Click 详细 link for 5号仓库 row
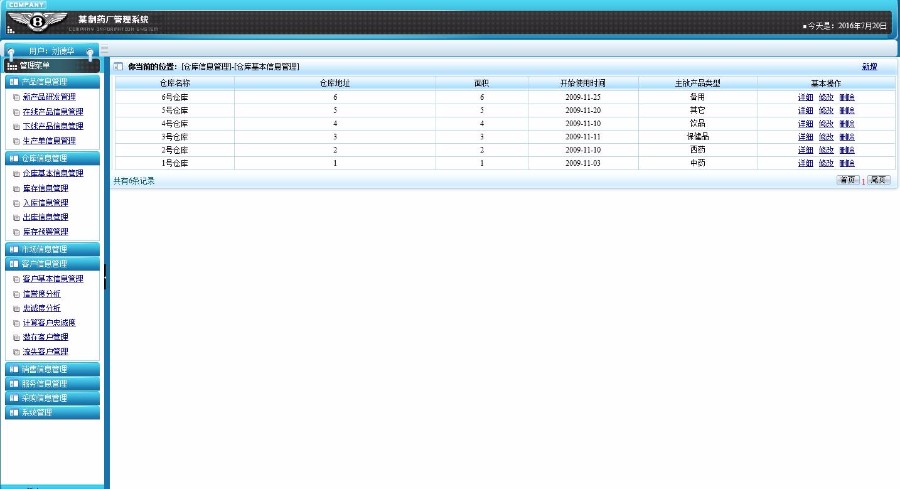900x489 pixels. tap(805, 110)
